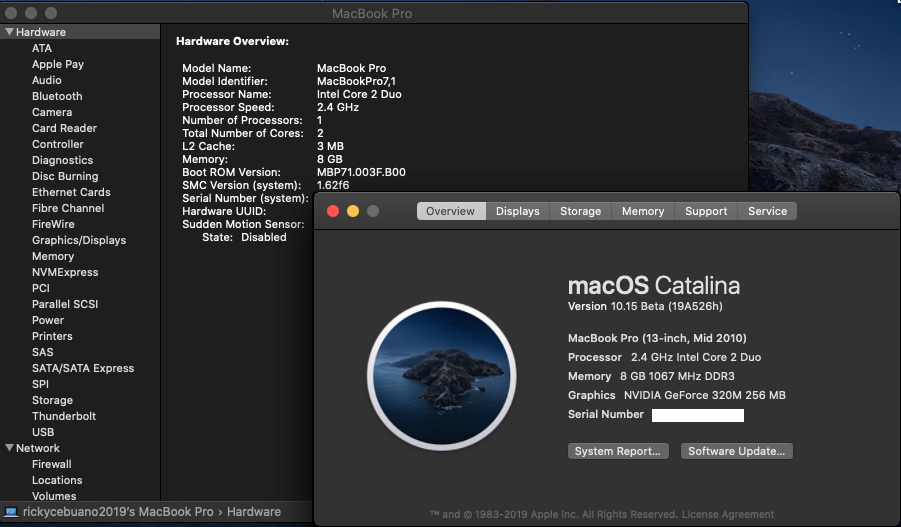901x527 pixels.
Task: Open the License Agreement link
Action: point(728,514)
